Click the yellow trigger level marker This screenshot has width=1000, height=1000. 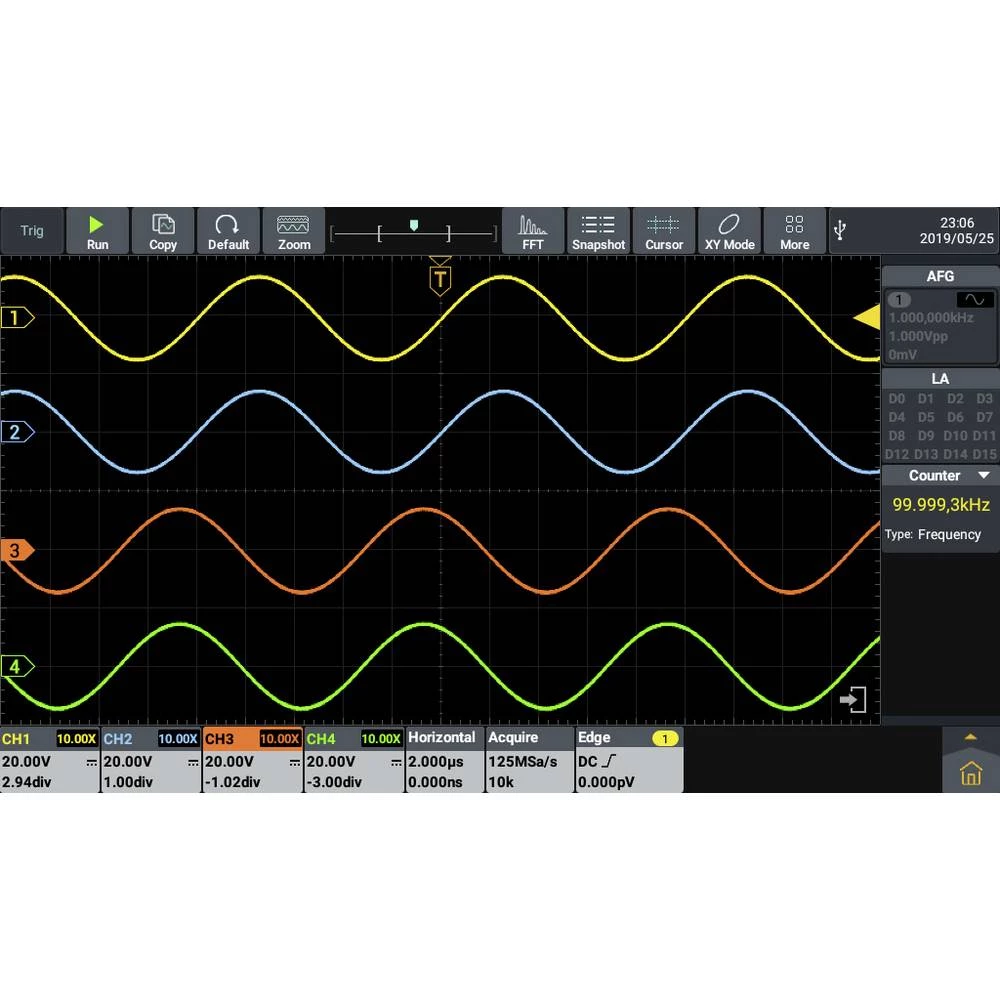(866, 318)
